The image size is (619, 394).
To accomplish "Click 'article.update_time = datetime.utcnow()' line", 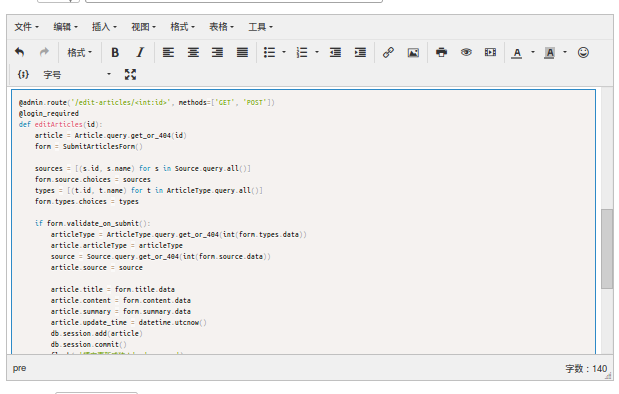I will tap(128, 322).
